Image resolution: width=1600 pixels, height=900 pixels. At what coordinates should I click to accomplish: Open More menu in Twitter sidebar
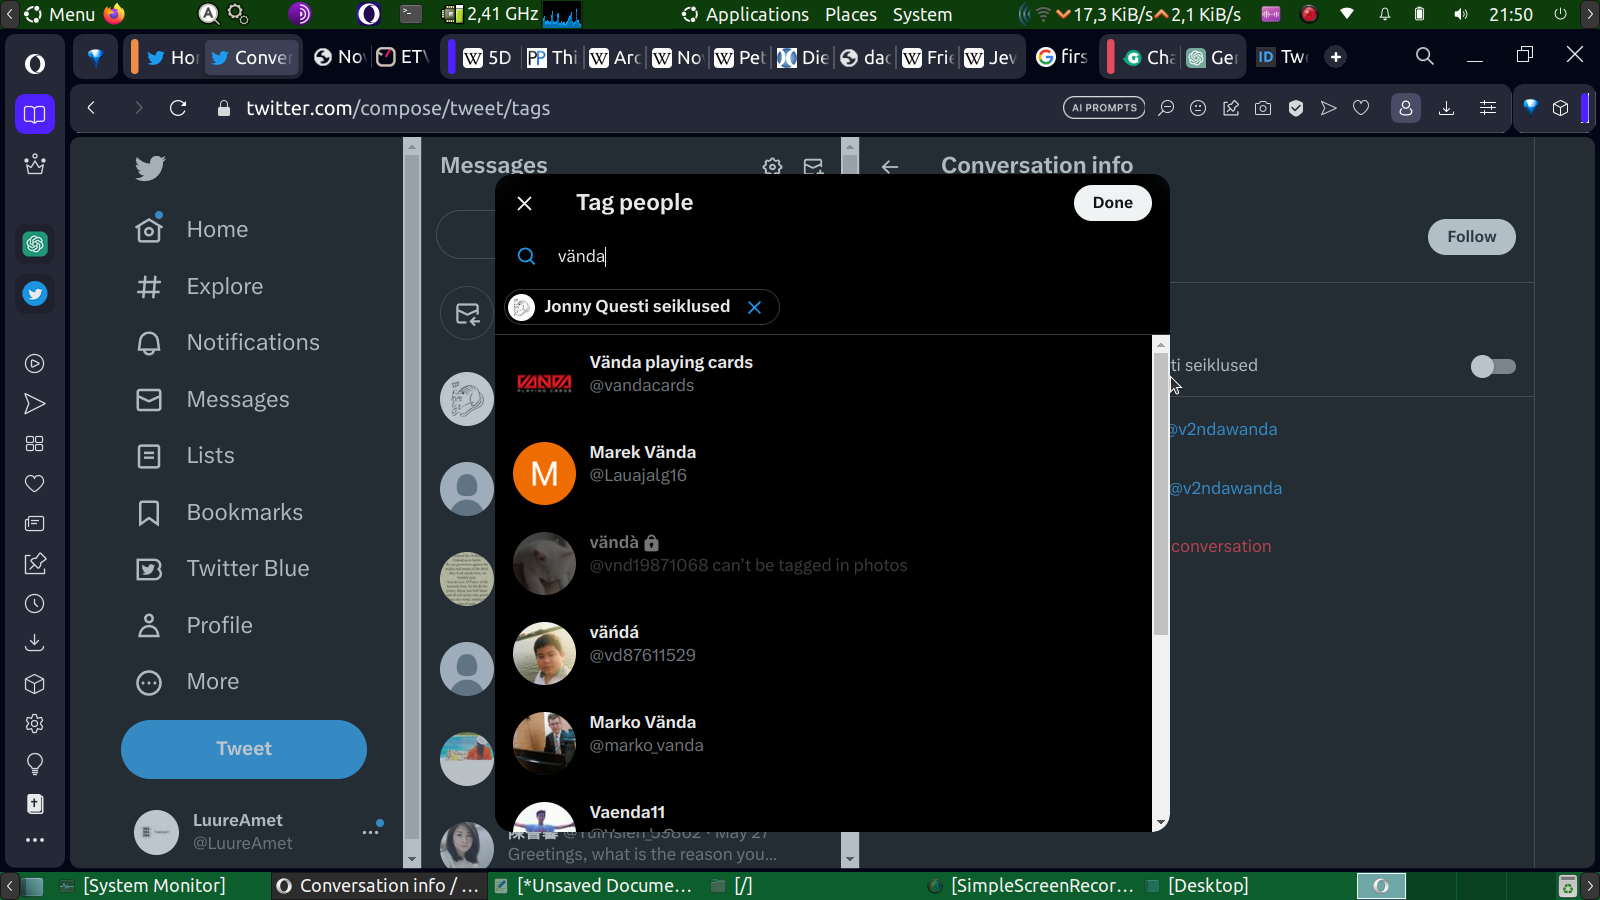point(188,681)
